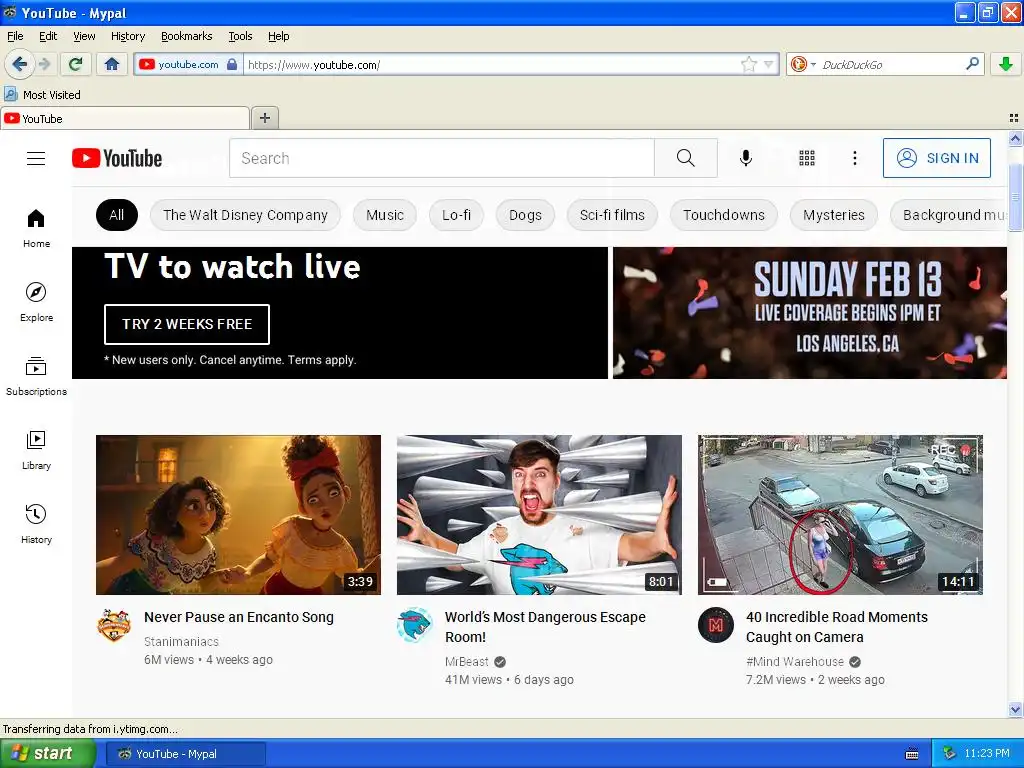Open Library in the sidebar
This screenshot has height=768, width=1024.
click(36, 451)
